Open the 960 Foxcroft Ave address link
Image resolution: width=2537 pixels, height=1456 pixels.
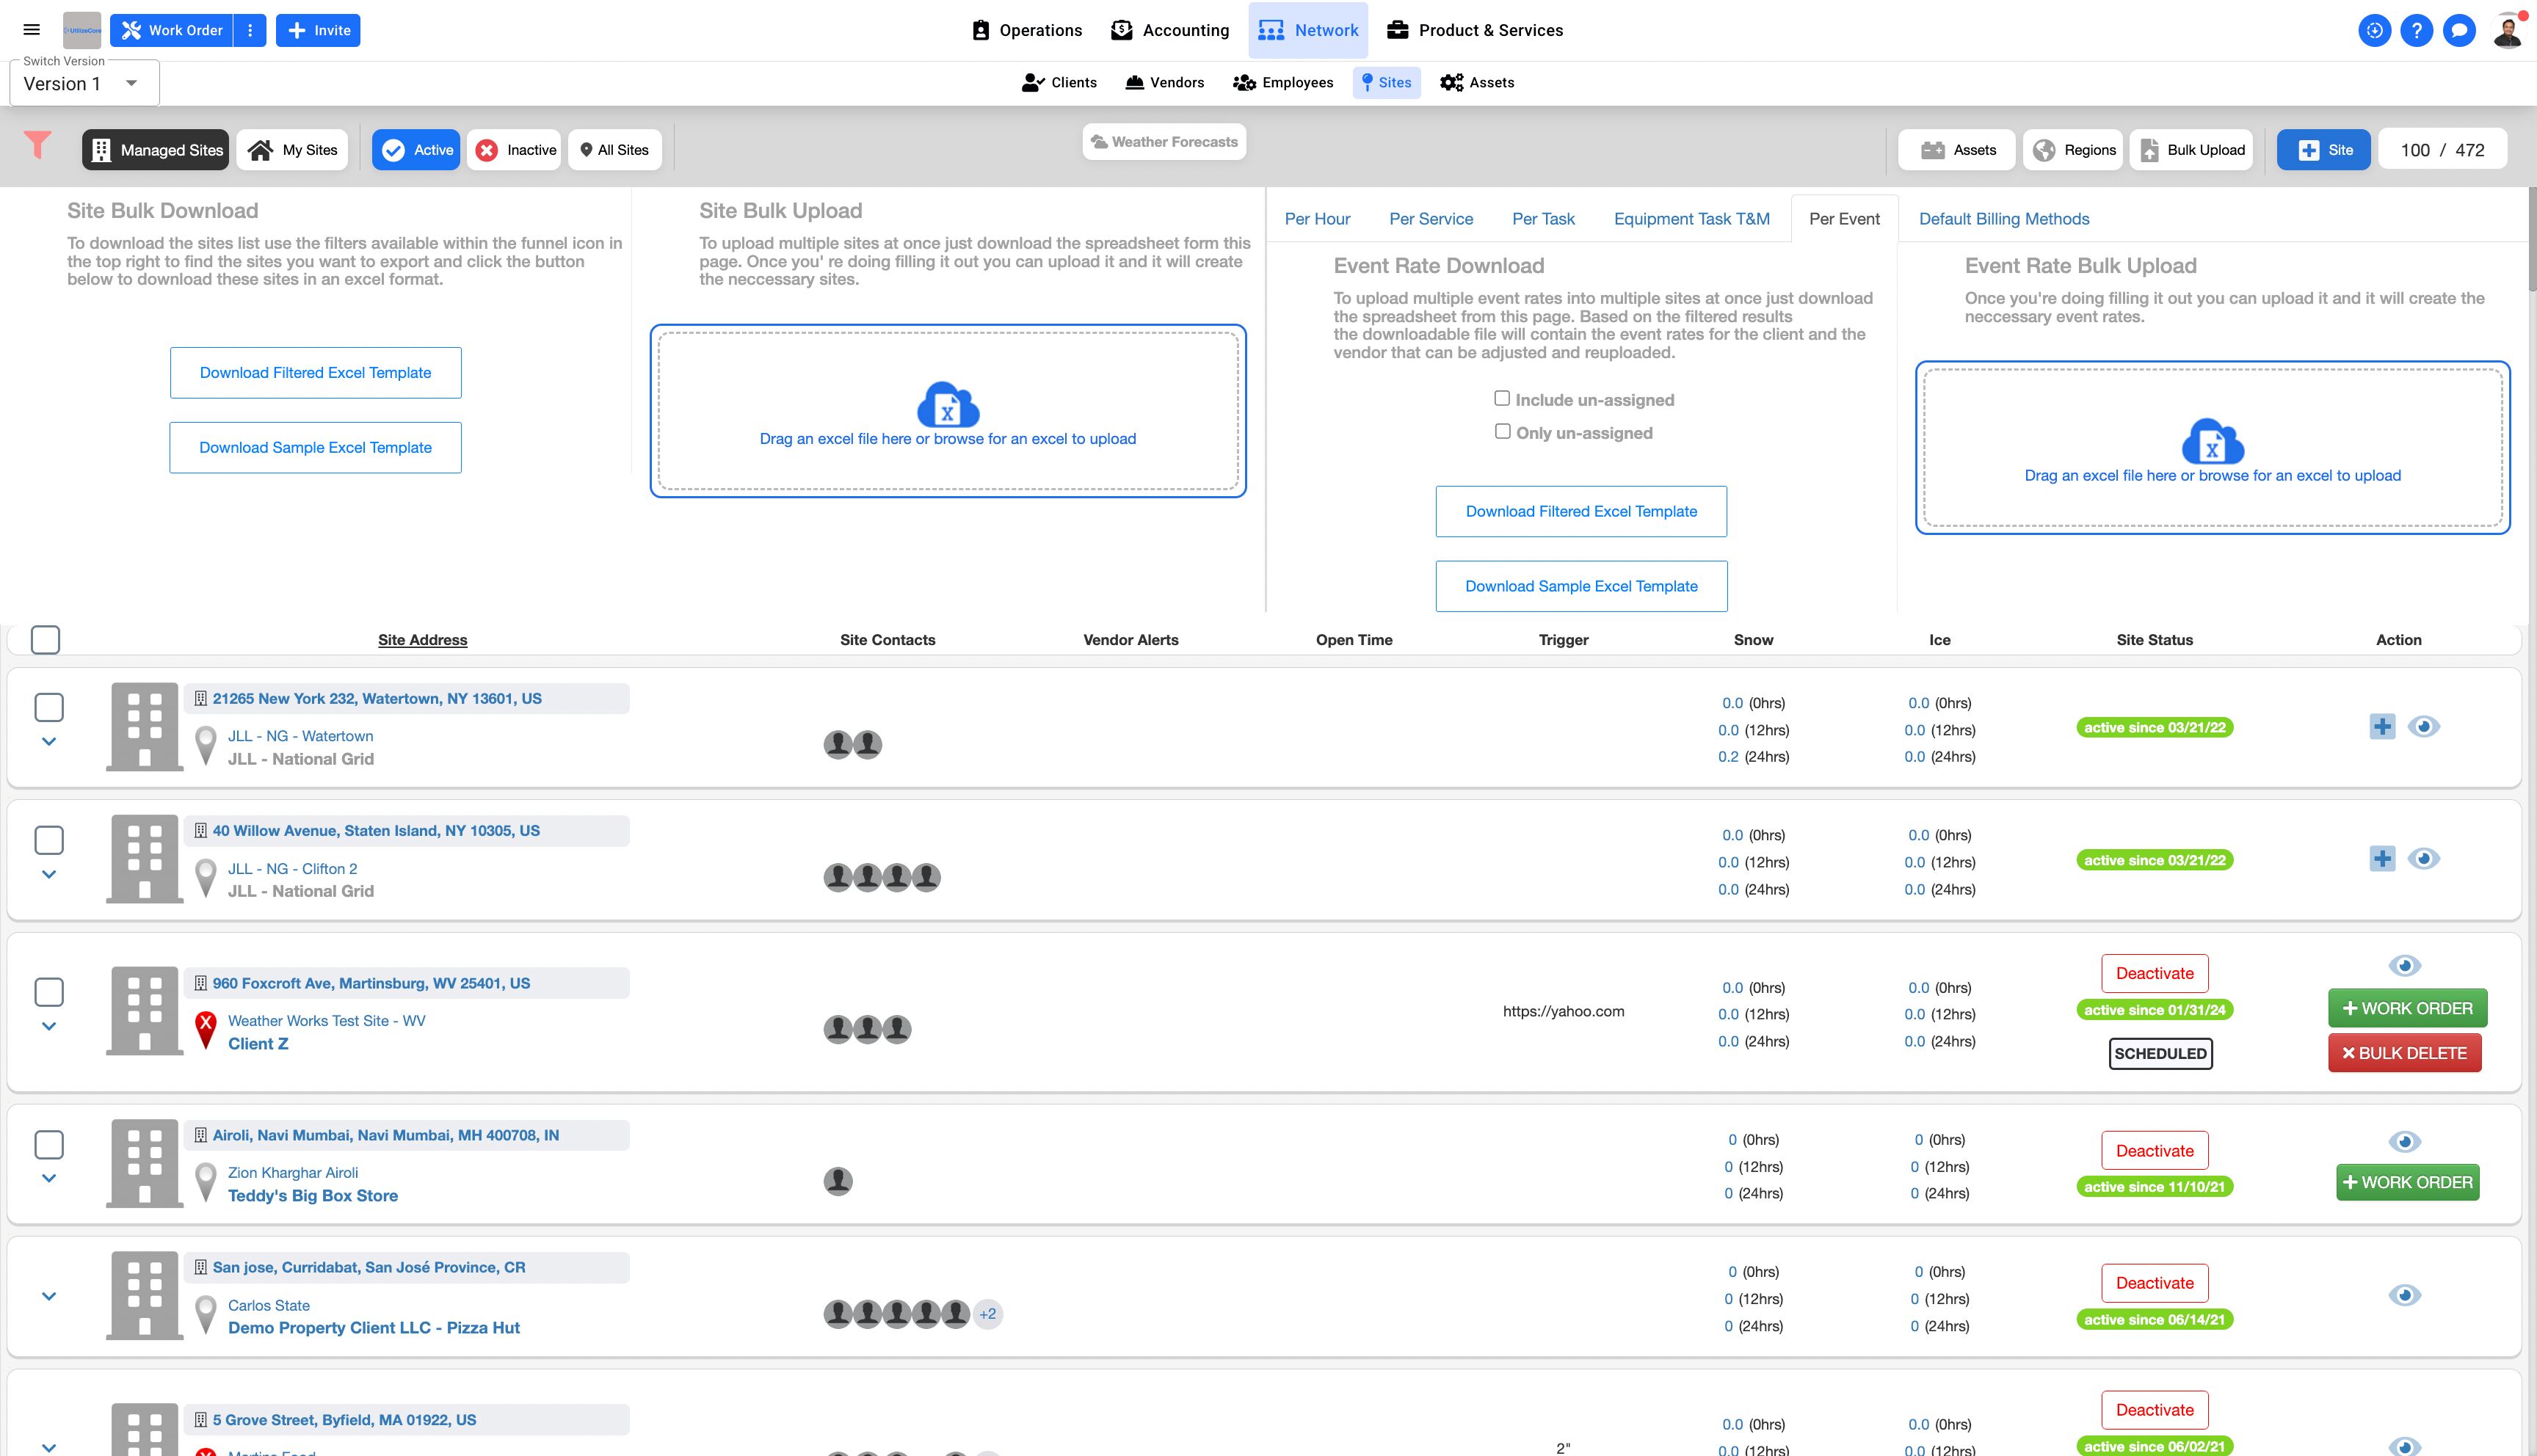tap(371, 983)
